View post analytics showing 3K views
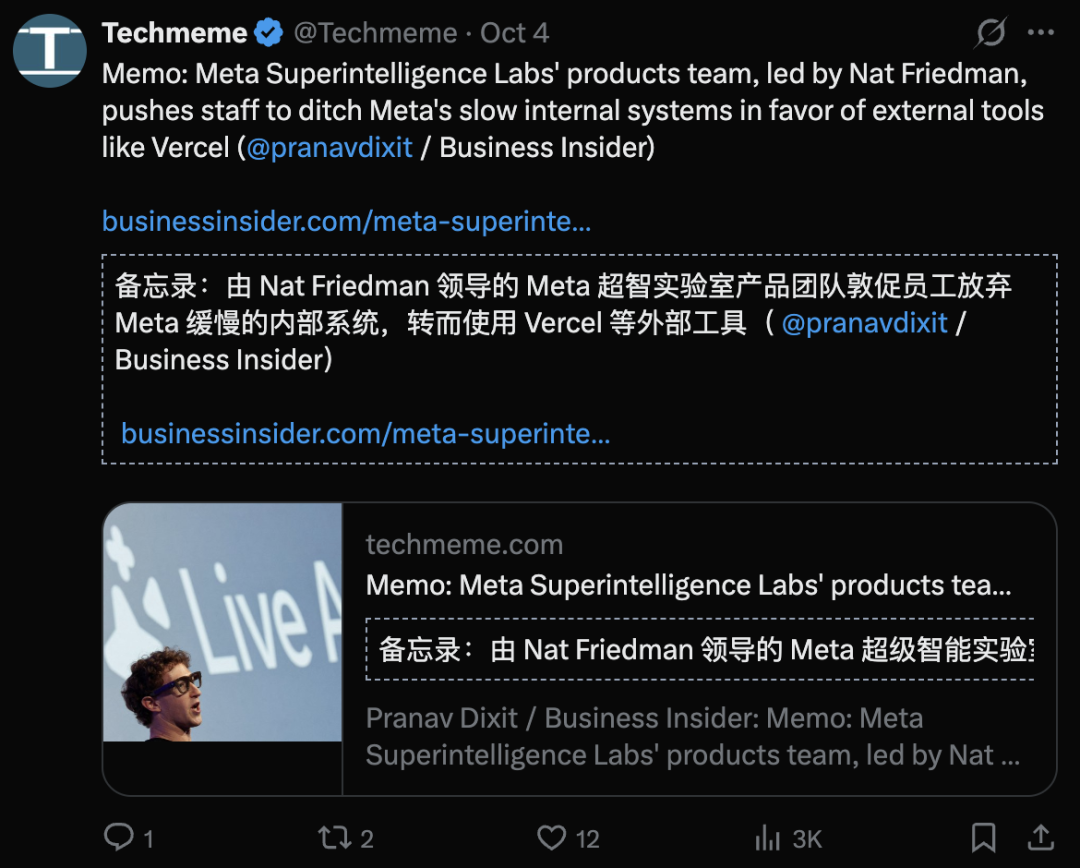The height and width of the screenshot is (868, 1080). coord(768,837)
